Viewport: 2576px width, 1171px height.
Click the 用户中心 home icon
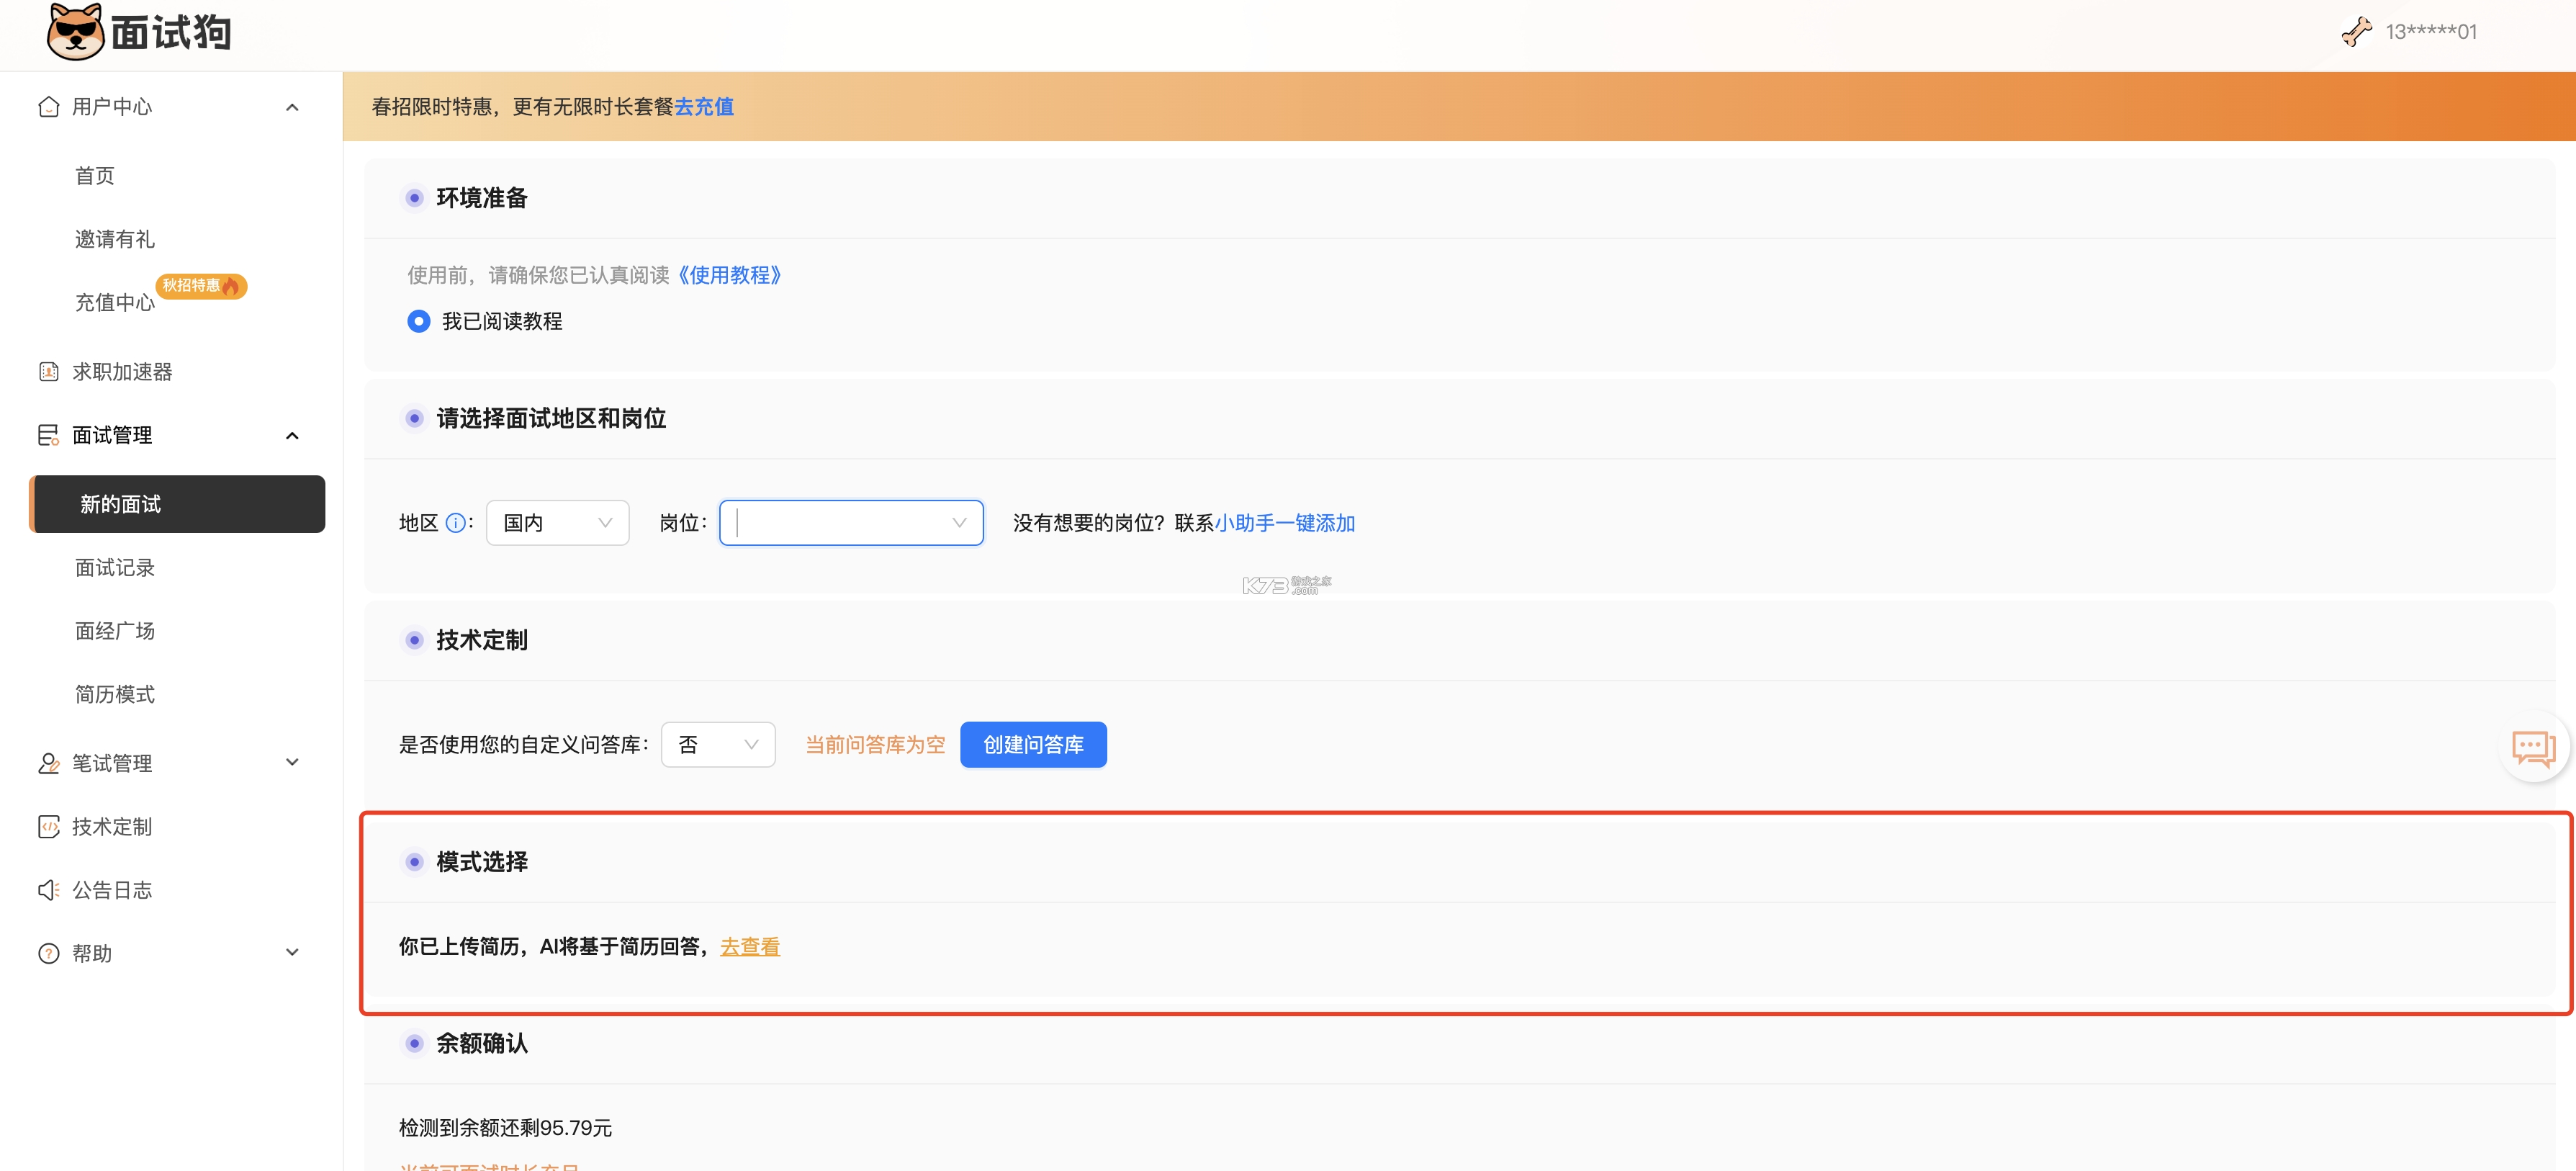(49, 106)
